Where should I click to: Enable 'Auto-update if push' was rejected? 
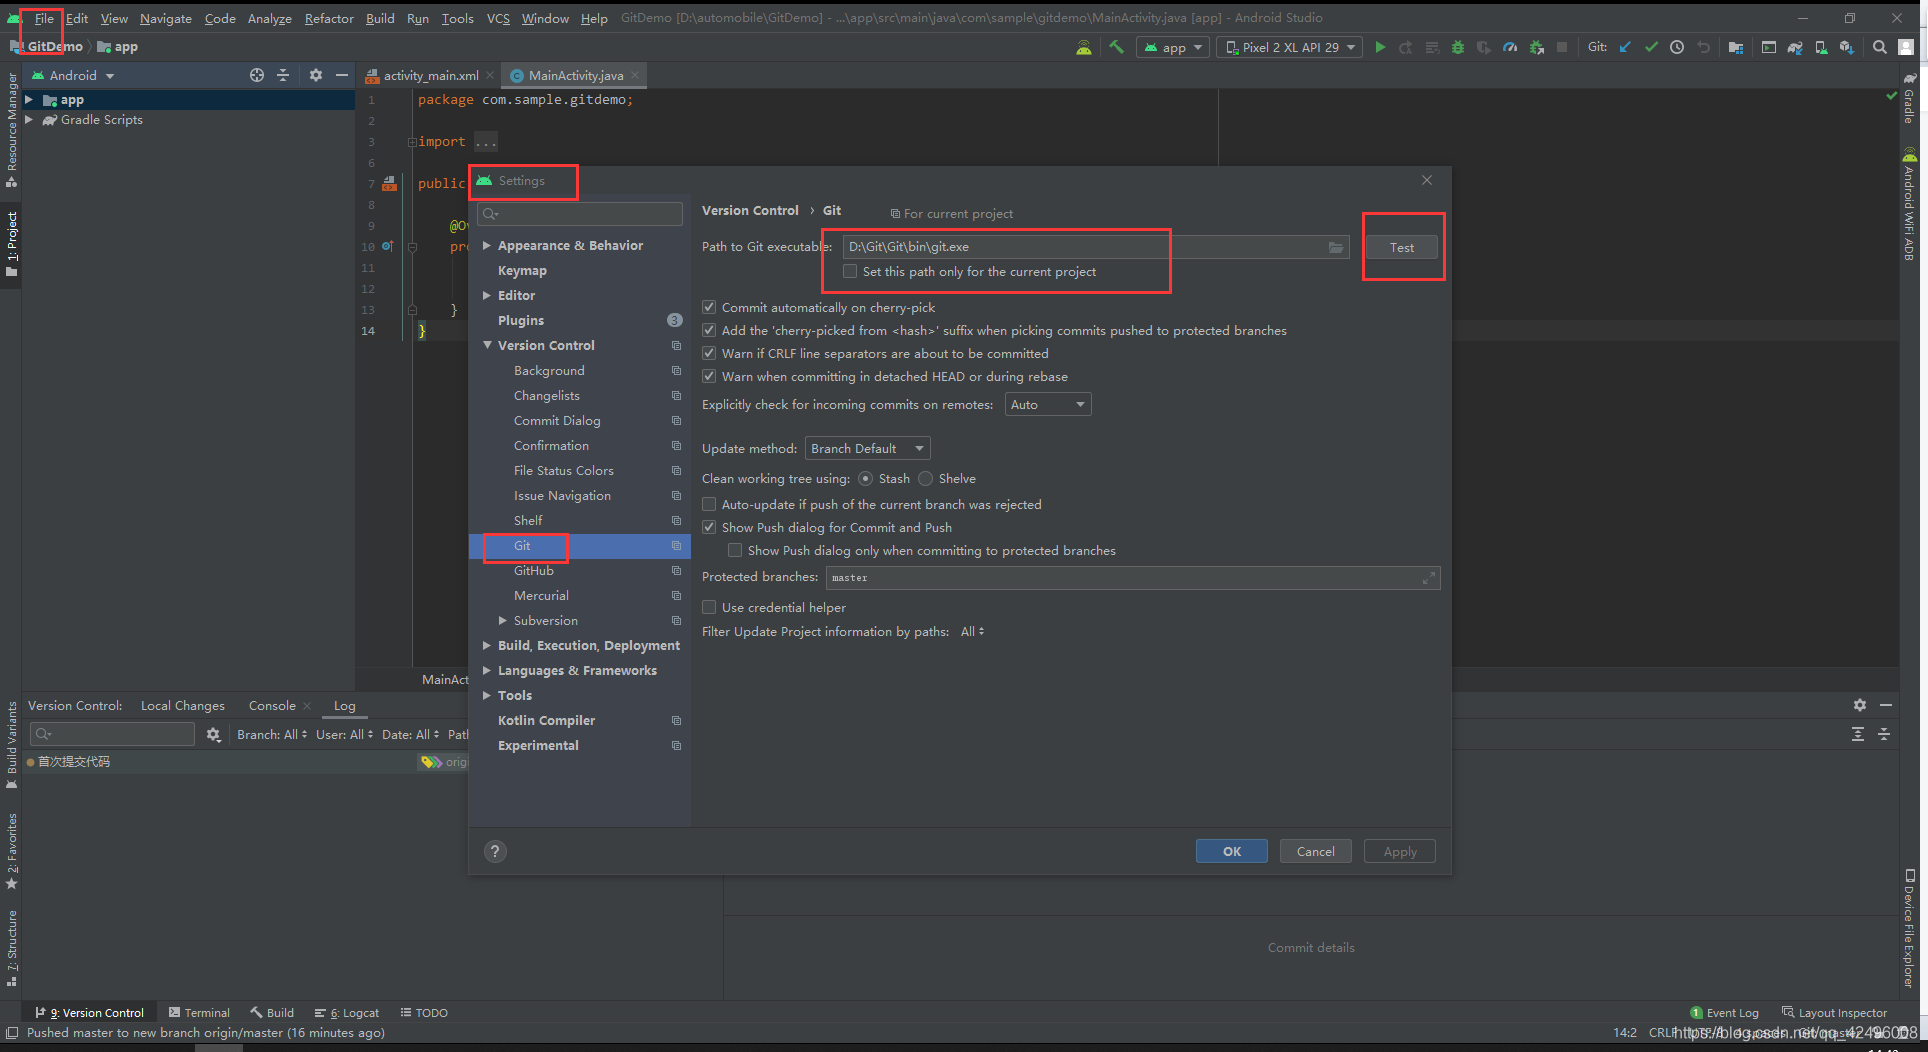click(709, 504)
